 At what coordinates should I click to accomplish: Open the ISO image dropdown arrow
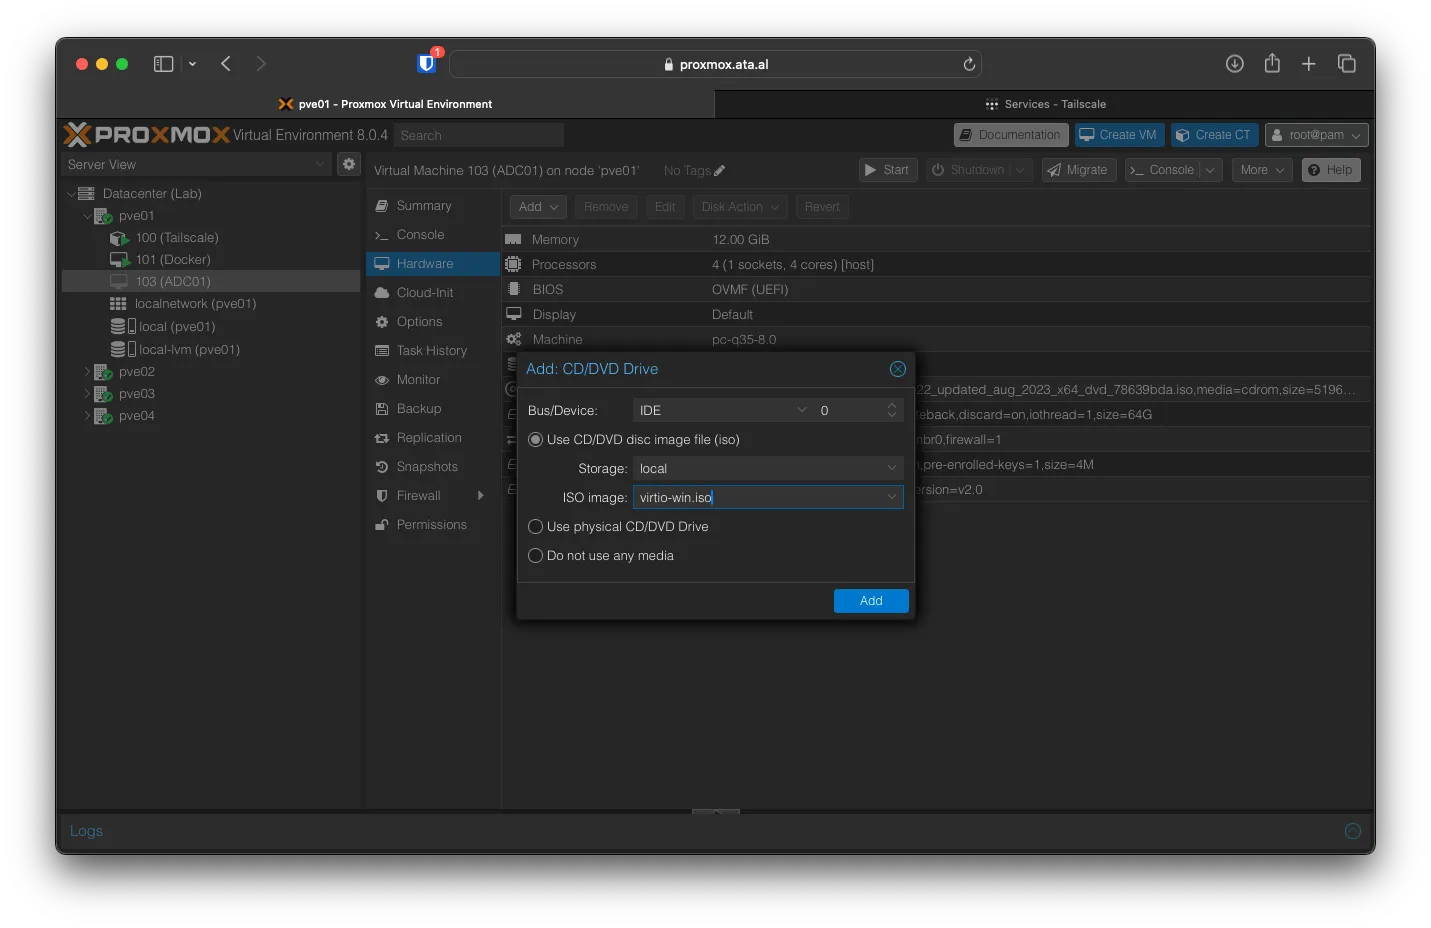(892, 498)
